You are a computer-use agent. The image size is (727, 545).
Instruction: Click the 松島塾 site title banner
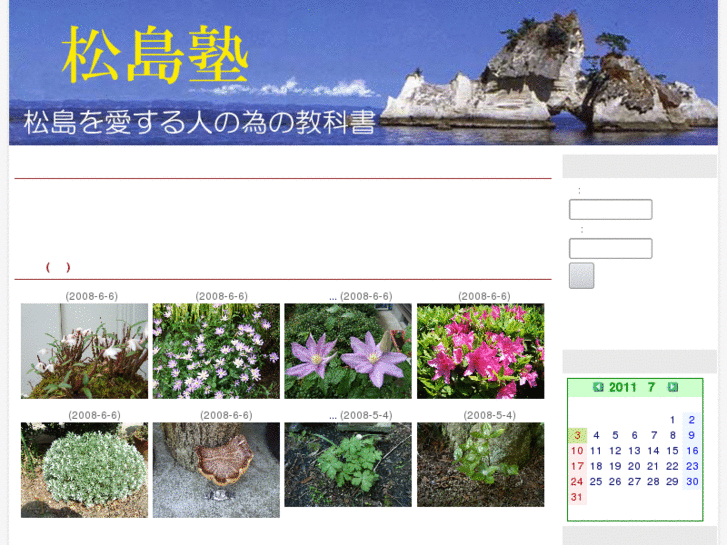tap(363, 73)
